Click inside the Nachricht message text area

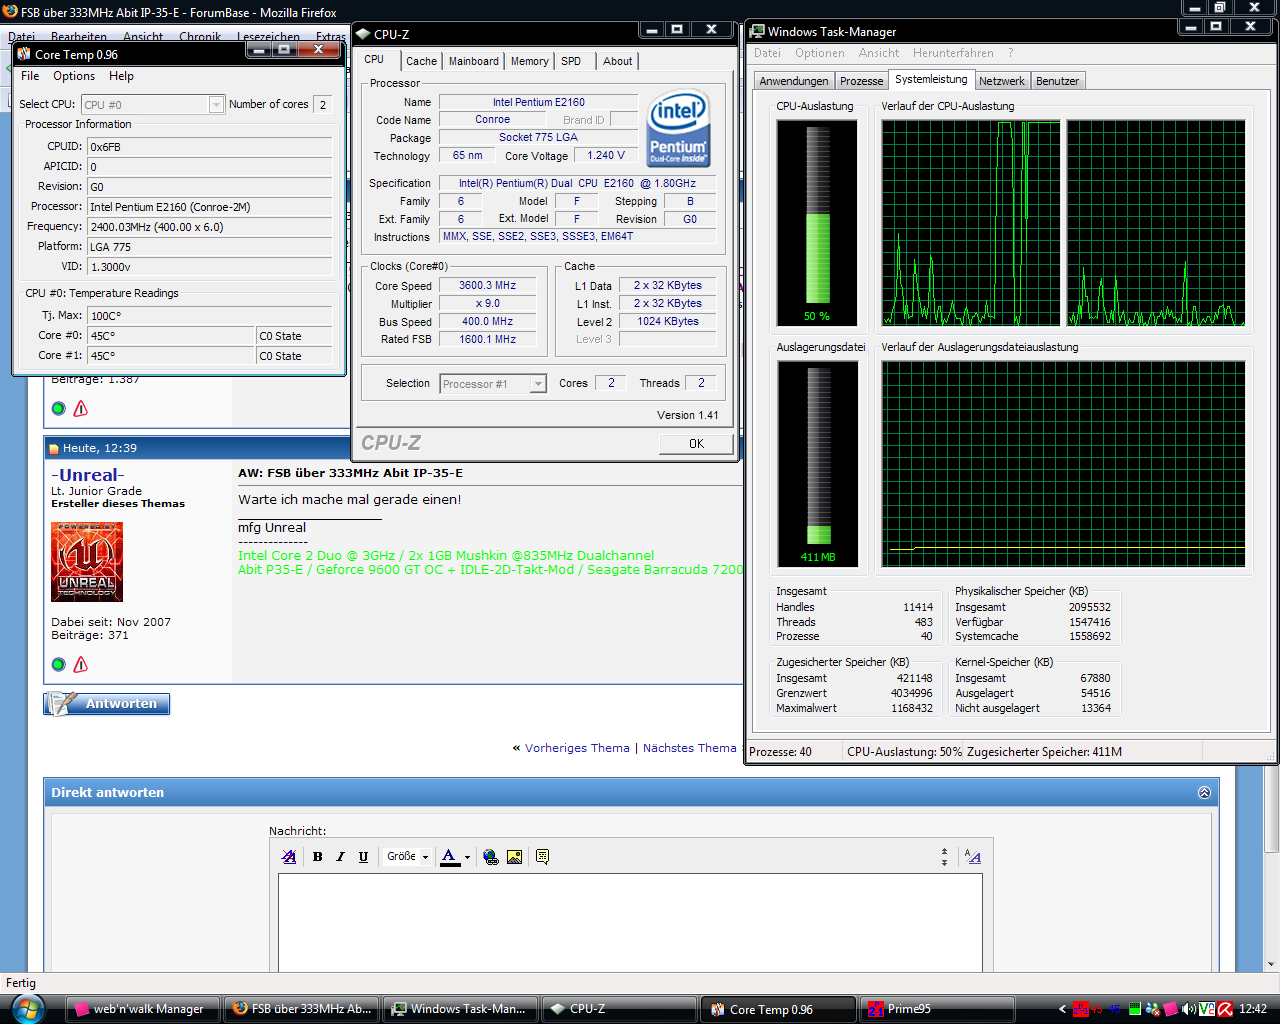pos(630,920)
